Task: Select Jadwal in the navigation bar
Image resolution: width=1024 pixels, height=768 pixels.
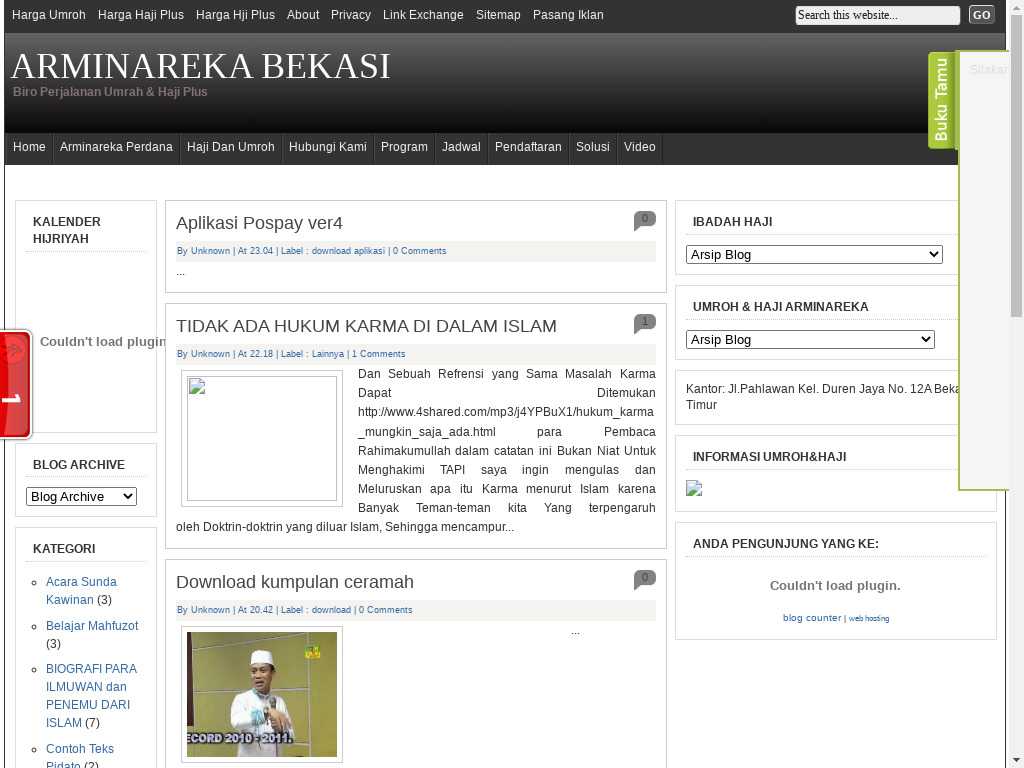Action: pyautogui.click(x=461, y=147)
